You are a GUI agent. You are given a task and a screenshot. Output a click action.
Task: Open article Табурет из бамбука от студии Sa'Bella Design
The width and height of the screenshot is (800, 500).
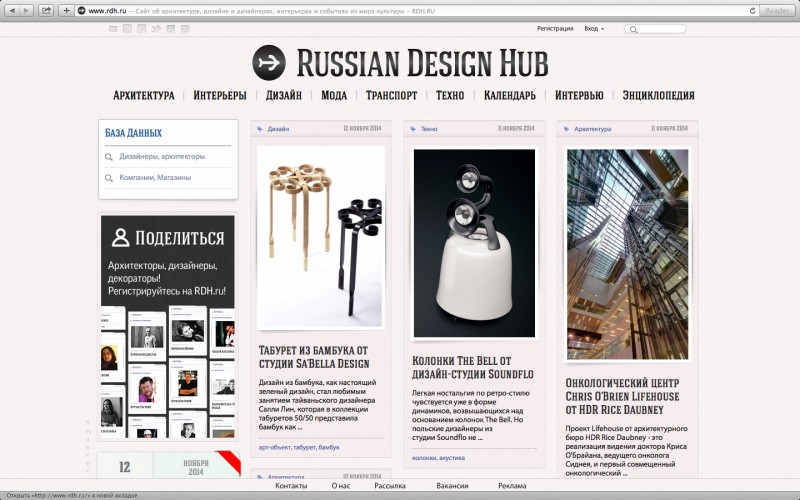click(314, 357)
